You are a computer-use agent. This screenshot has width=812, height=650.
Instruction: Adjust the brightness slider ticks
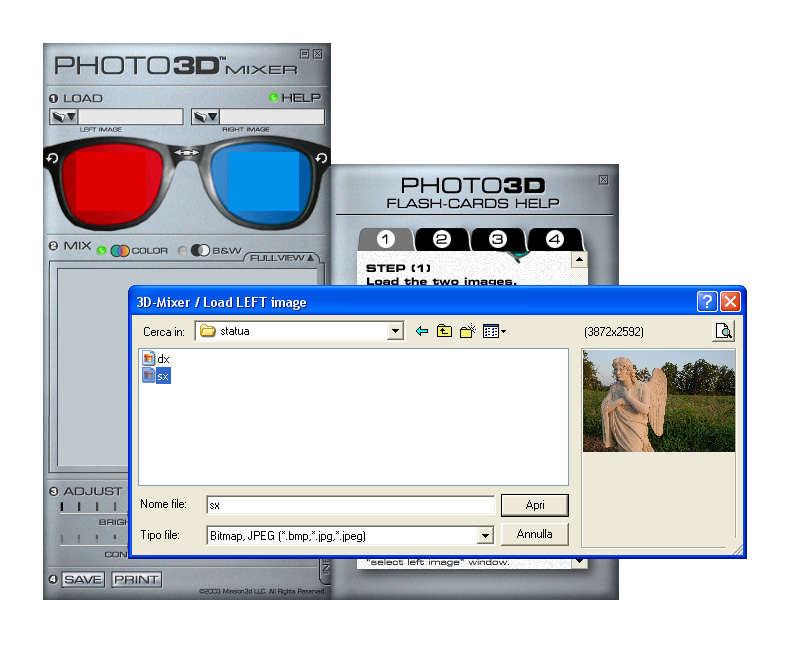[x=93, y=507]
